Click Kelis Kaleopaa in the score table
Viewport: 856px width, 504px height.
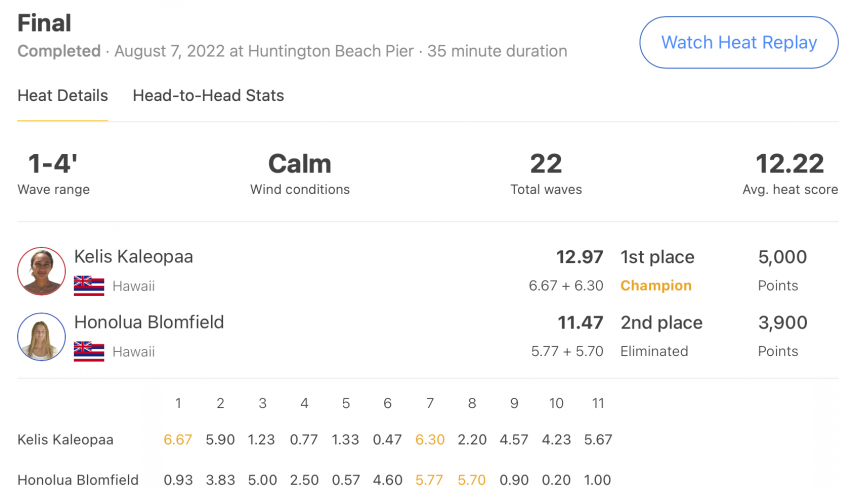click(66, 440)
